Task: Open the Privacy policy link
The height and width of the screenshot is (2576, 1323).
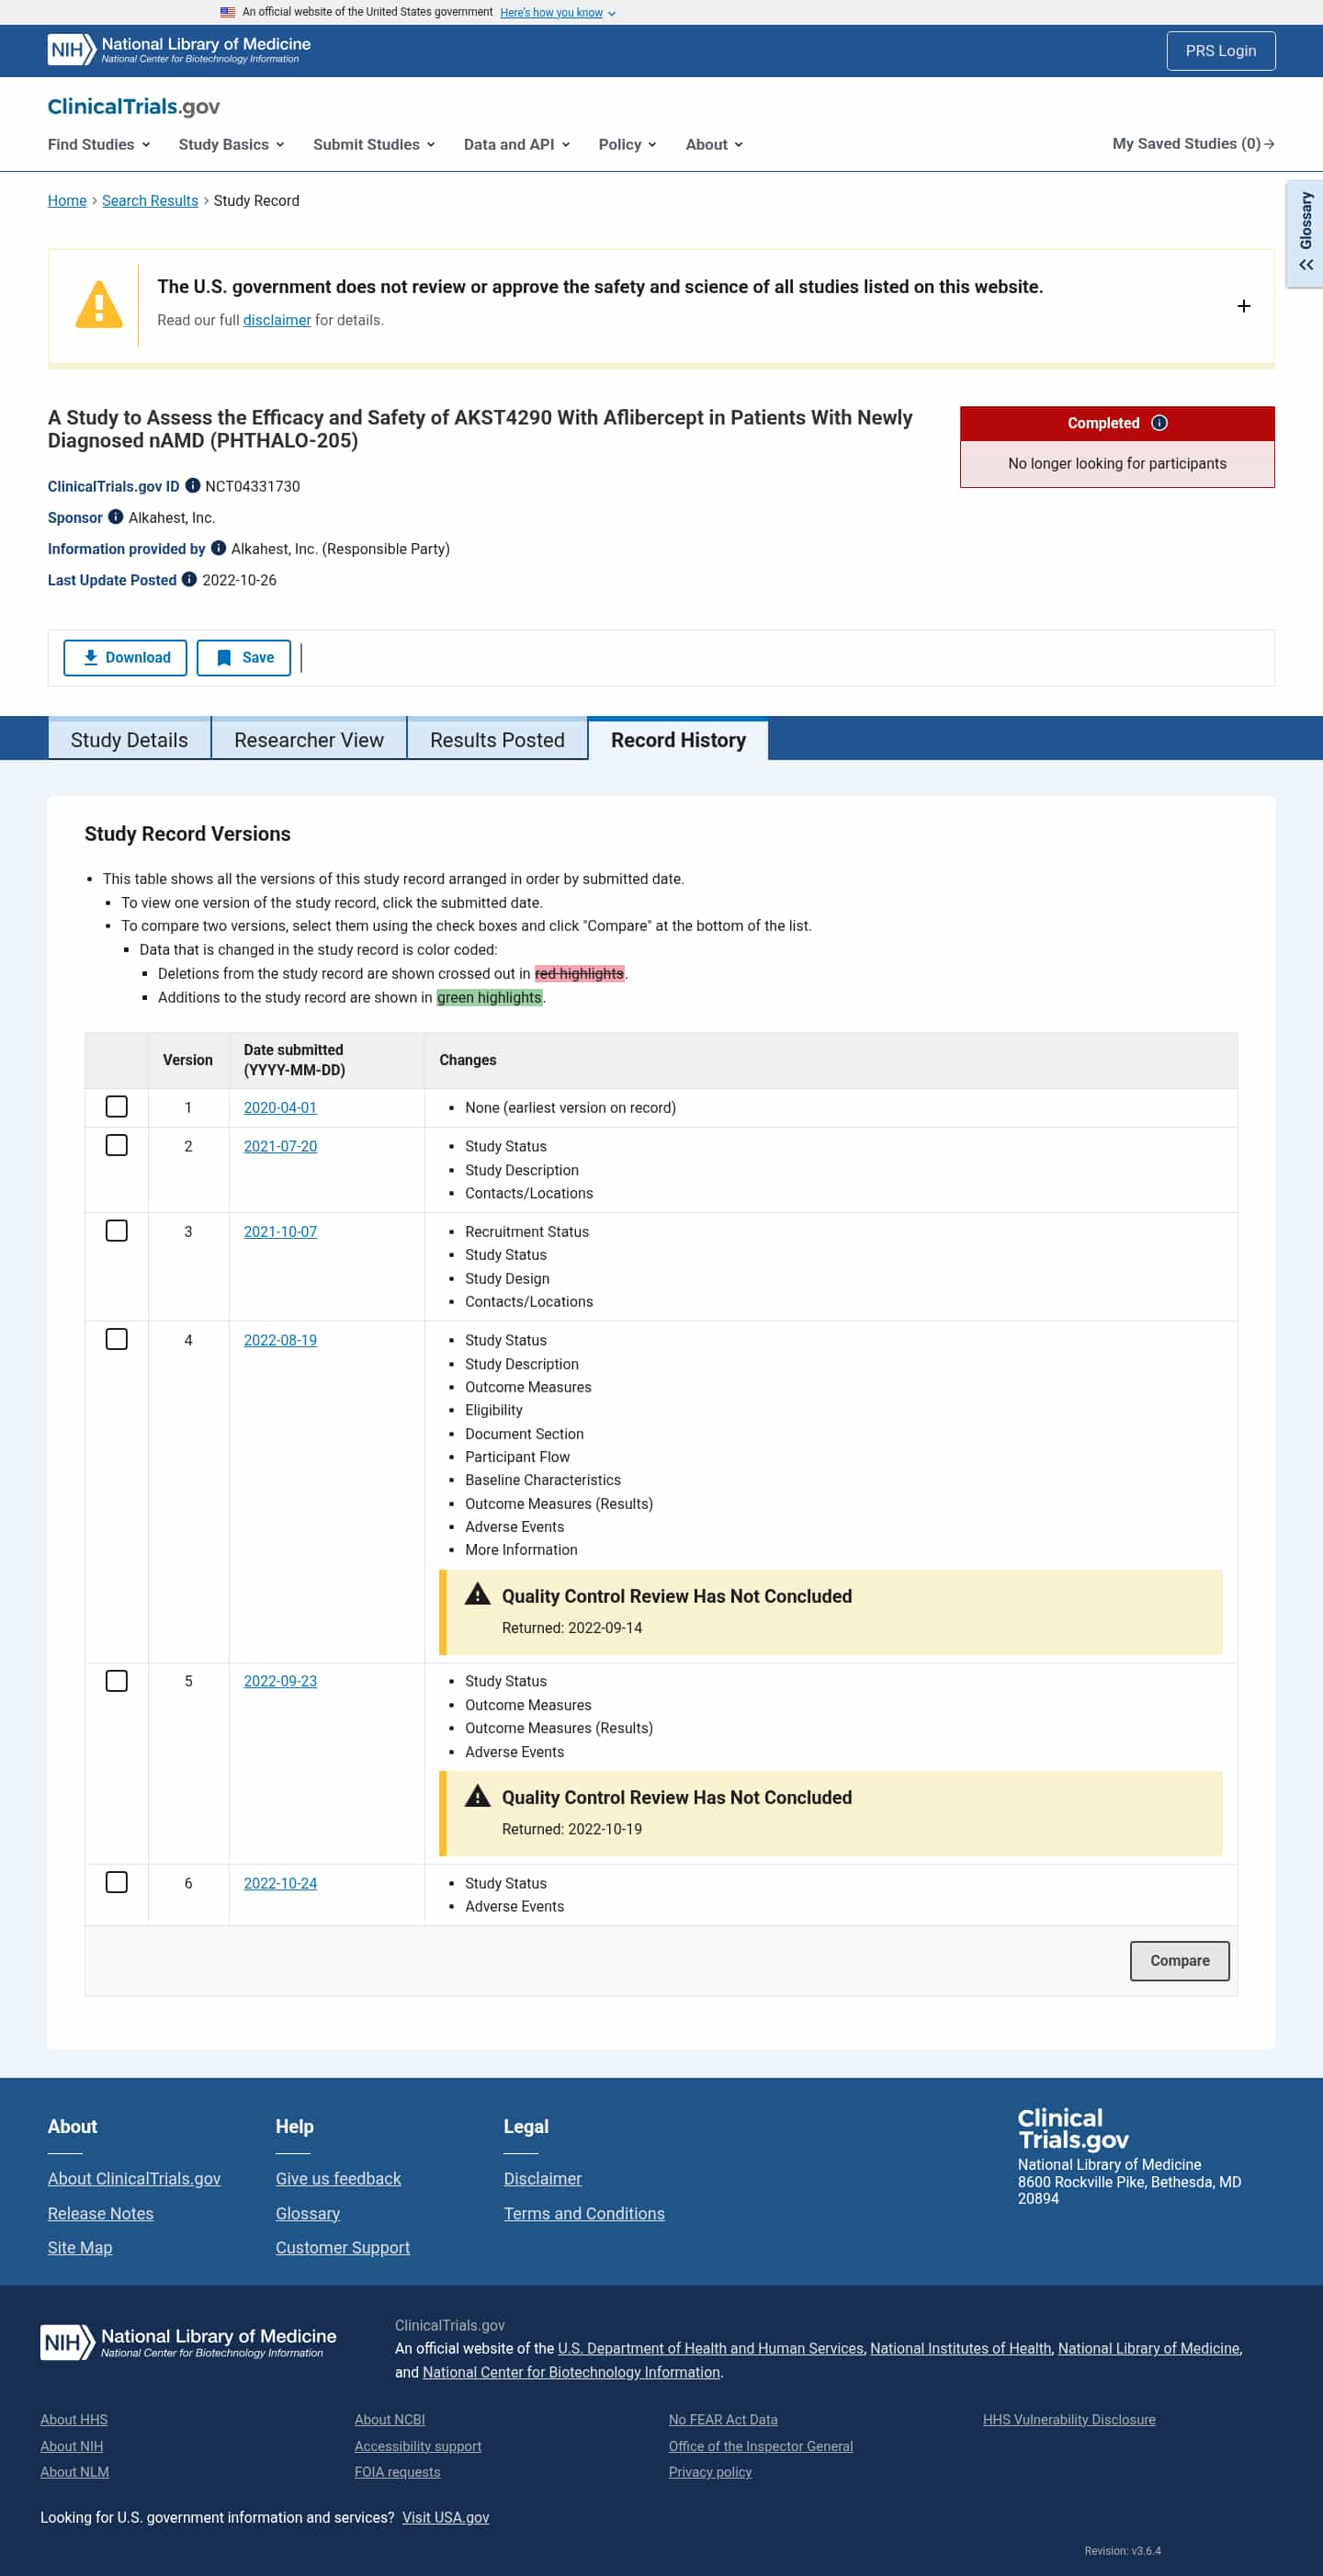Action: point(710,2471)
